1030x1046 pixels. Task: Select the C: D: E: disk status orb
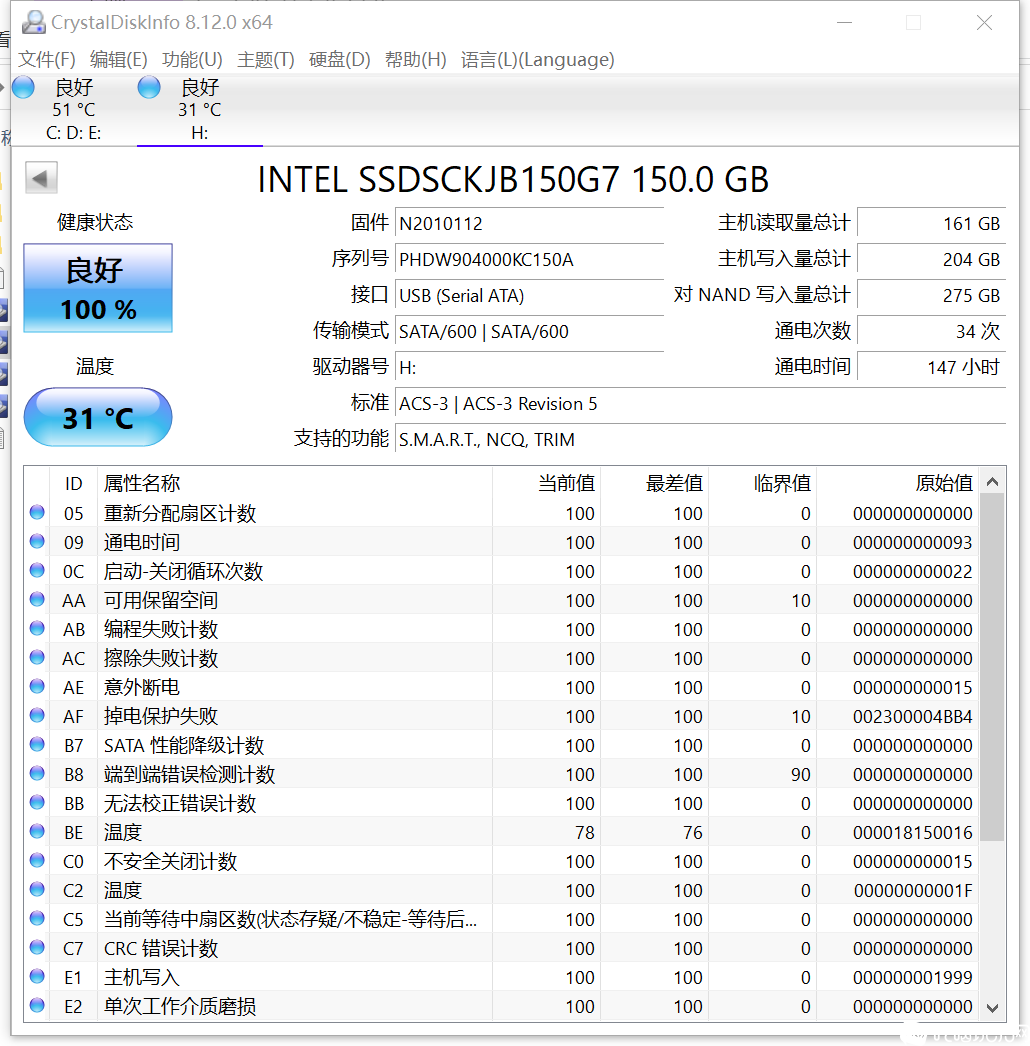pyautogui.click(x=23, y=87)
